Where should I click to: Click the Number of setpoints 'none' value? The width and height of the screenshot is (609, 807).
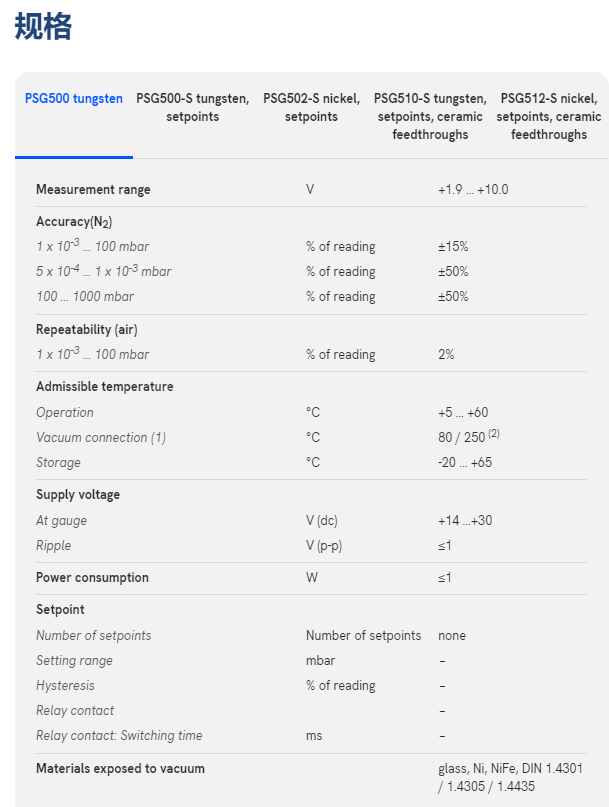452,636
